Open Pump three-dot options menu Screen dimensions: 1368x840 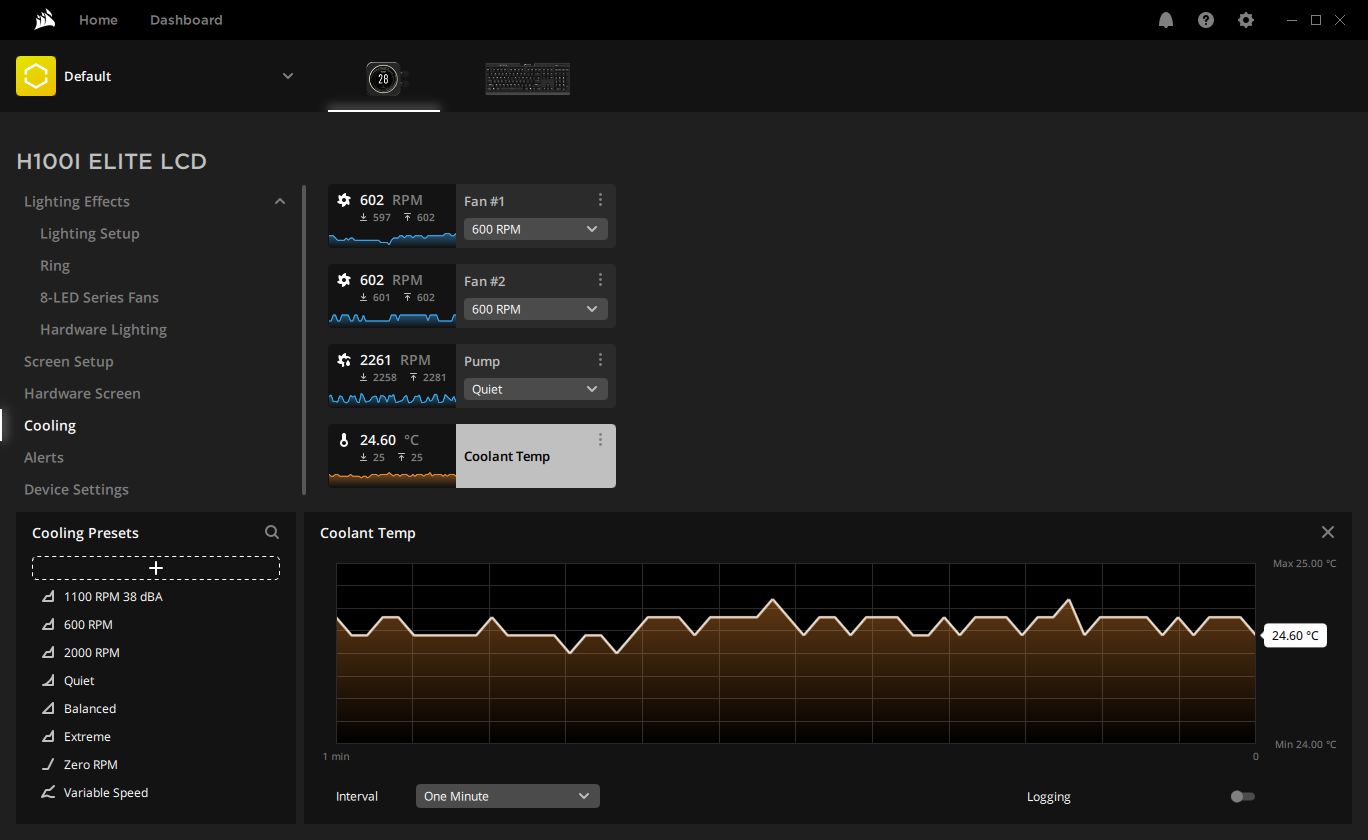pyautogui.click(x=600, y=360)
